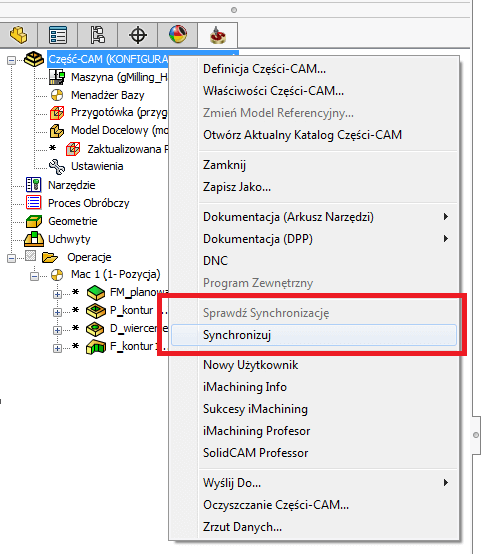The height and width of the screenshot is (554, 490).
Task: Click the Ustawienia wrench icon
Action: tap(57, 167)
